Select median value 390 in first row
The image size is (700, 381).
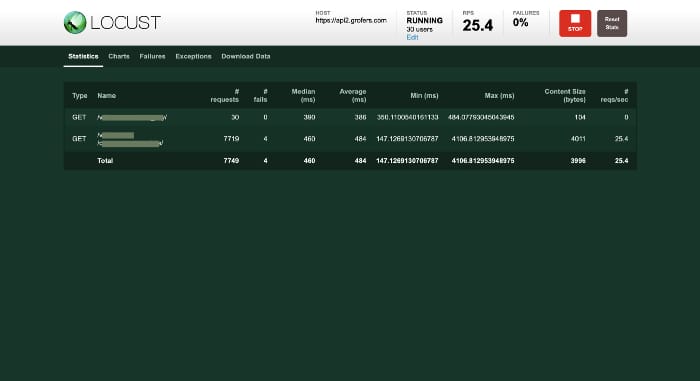[309, 117]
